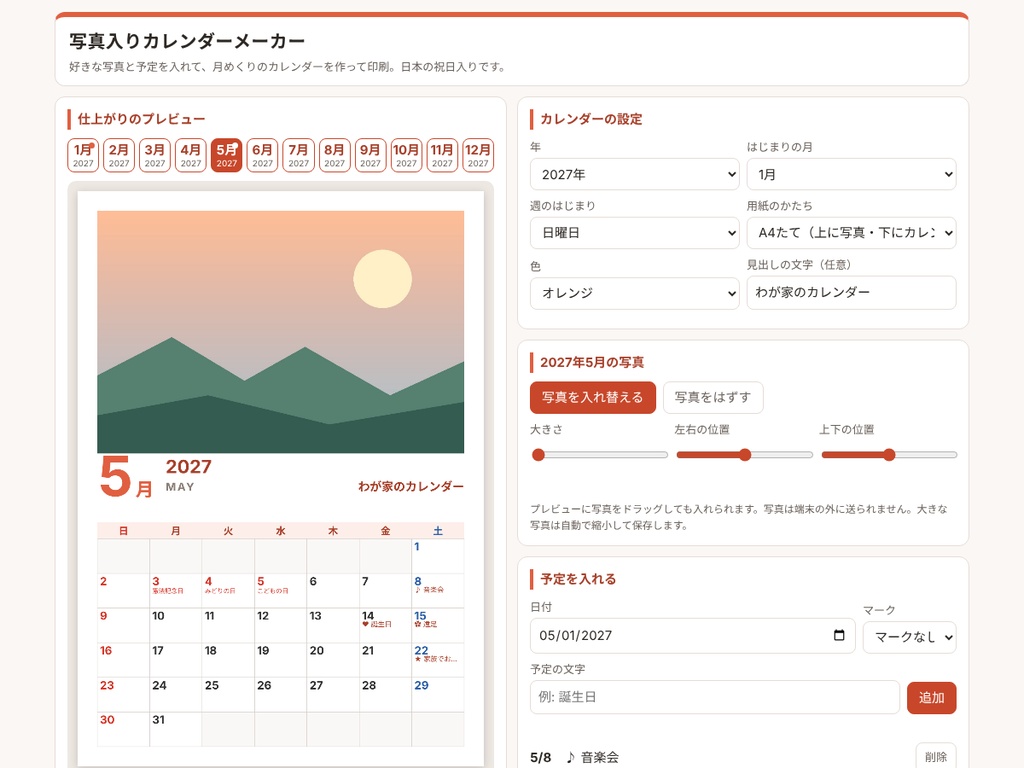Image resolution: width=1024 pixels, height=768 pixels.
Task: Click the 日付 date input field
Action: point(692,635)
